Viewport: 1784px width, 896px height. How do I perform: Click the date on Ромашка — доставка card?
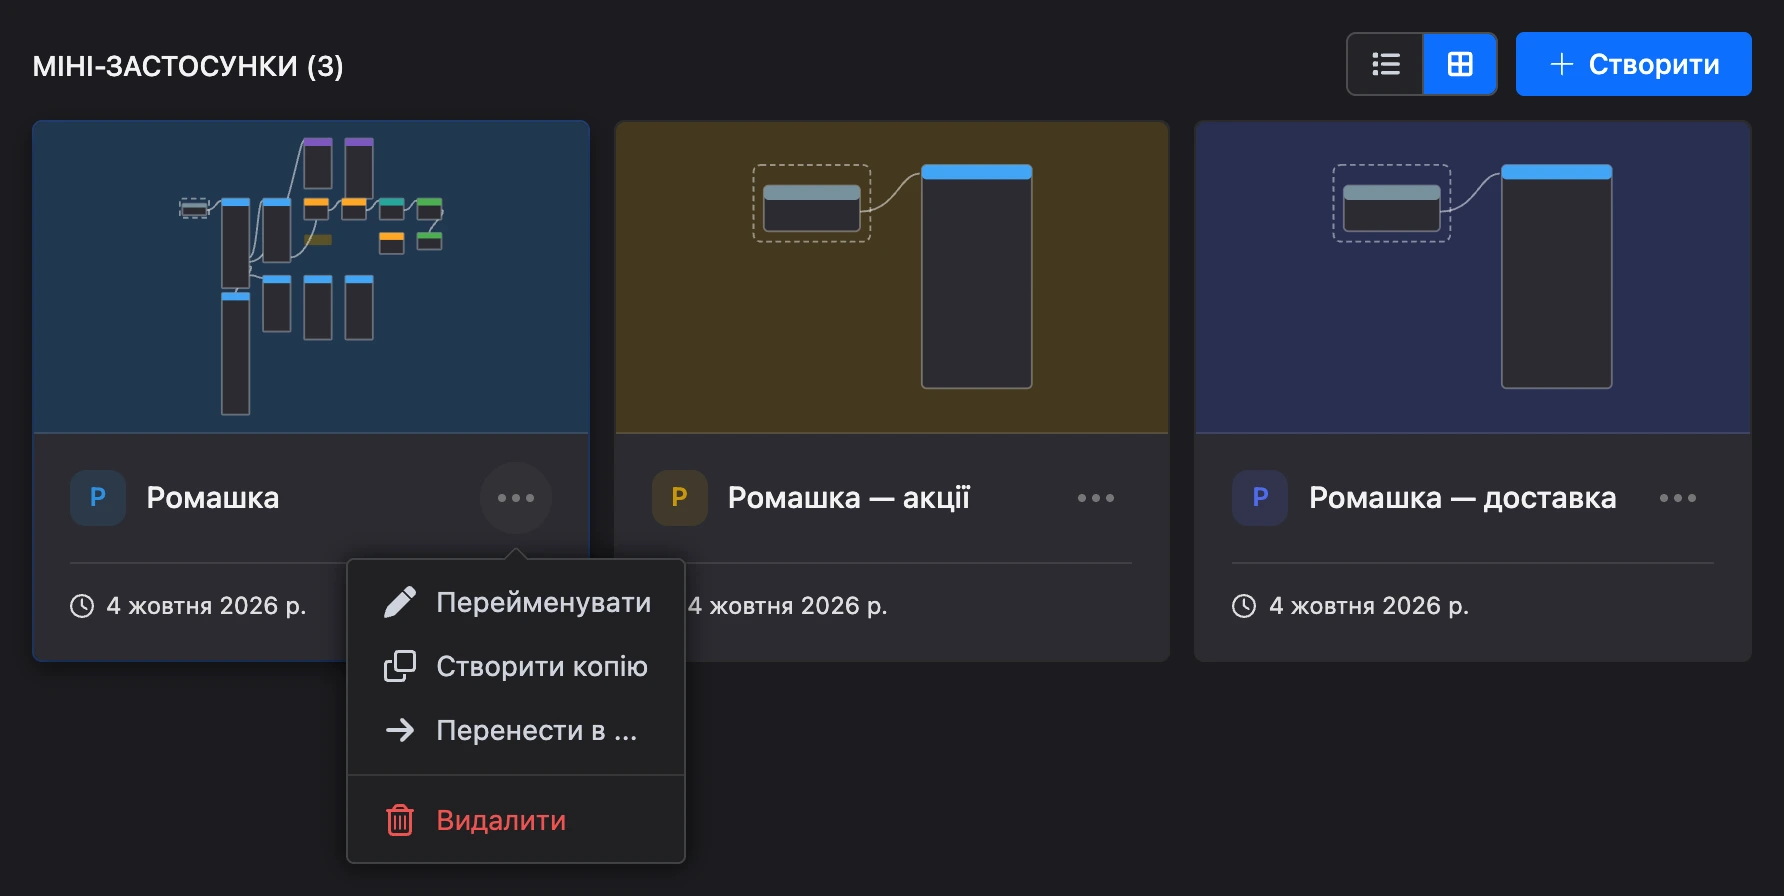click(x=1369, y=606)
